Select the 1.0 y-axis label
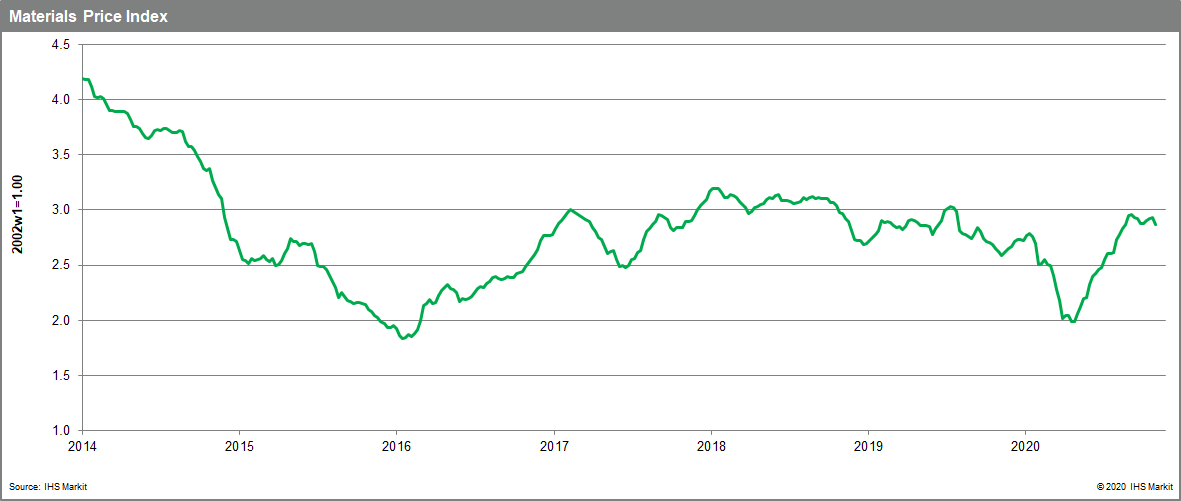1181x501 pixels. [62, 430]
